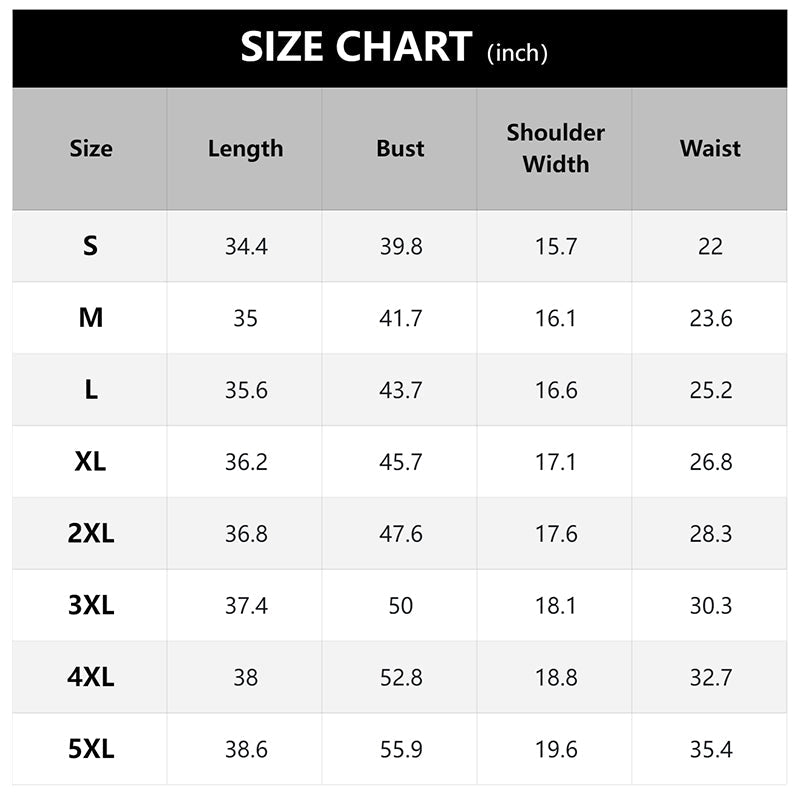
Task: Click the Bust column header
Action: [400, 149]
